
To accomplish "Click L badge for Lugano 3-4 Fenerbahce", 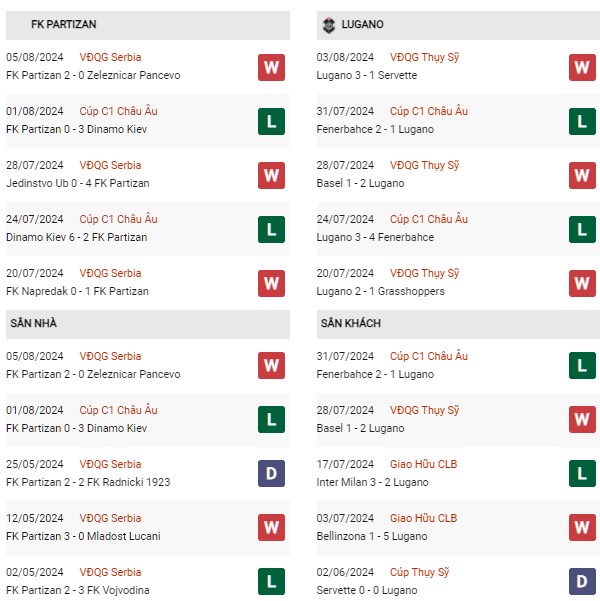I will click(582, 230).
